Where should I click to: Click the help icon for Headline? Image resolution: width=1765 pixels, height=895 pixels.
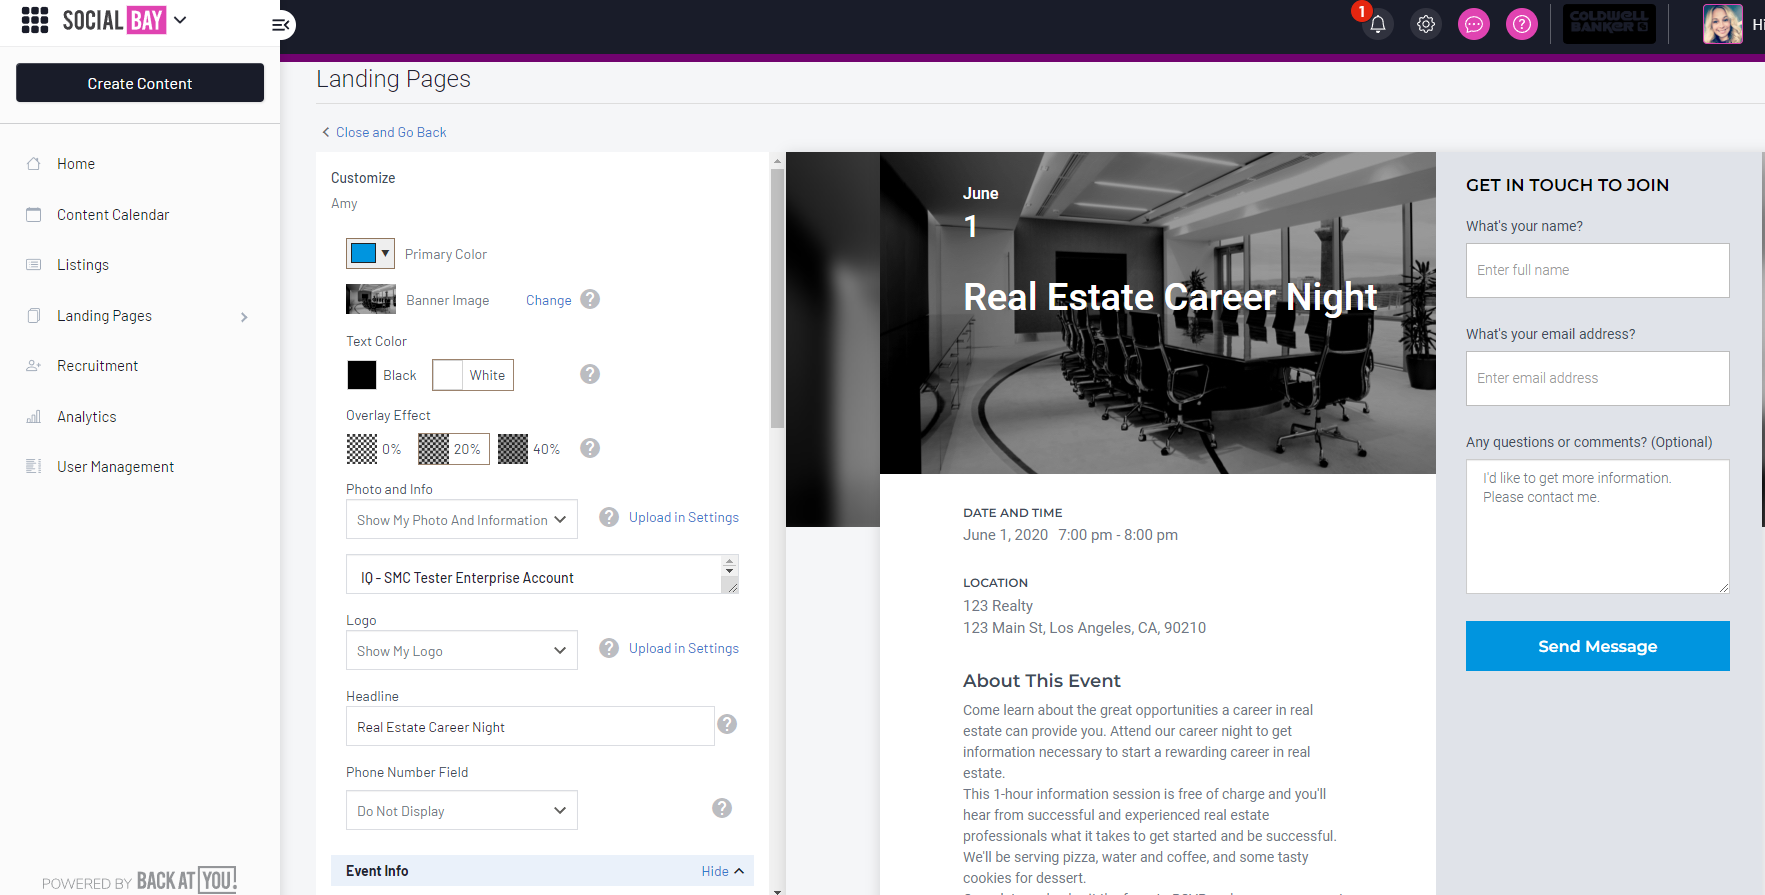click(727, 724)
